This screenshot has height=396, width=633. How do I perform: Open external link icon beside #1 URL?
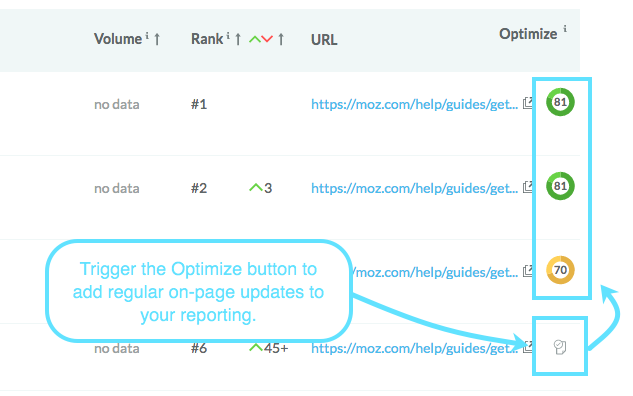pos(527,103)
